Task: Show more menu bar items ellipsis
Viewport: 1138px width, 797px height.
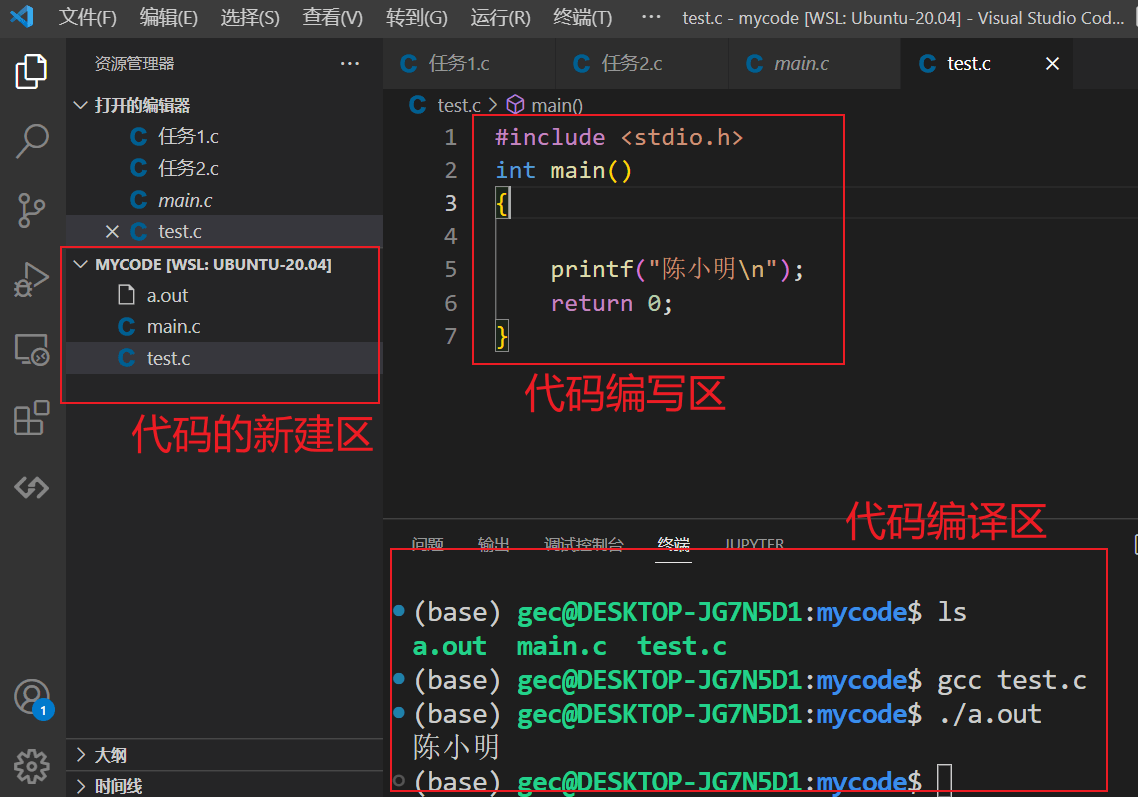Action: point(651,17)
